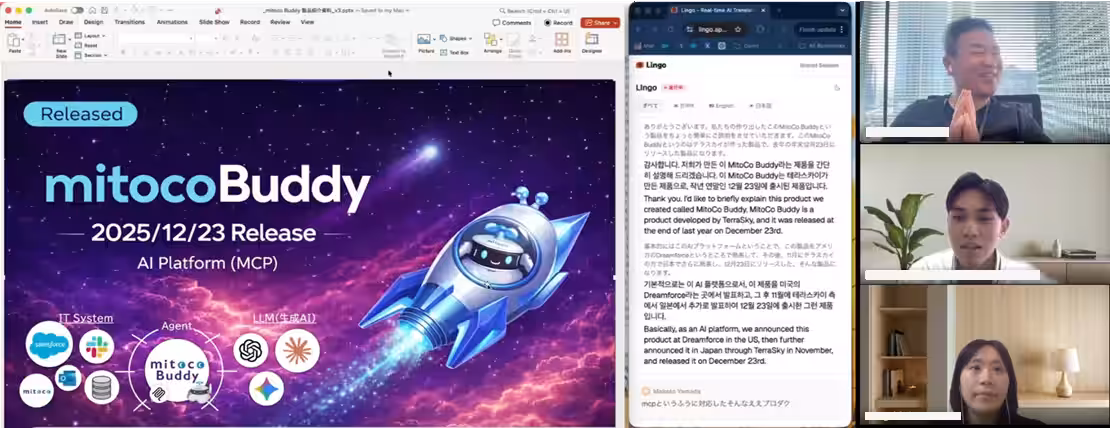This screenshot has width=1110, height=428.
Task: Click the IT System heading on the slide
Action: [x=86, y=318]
